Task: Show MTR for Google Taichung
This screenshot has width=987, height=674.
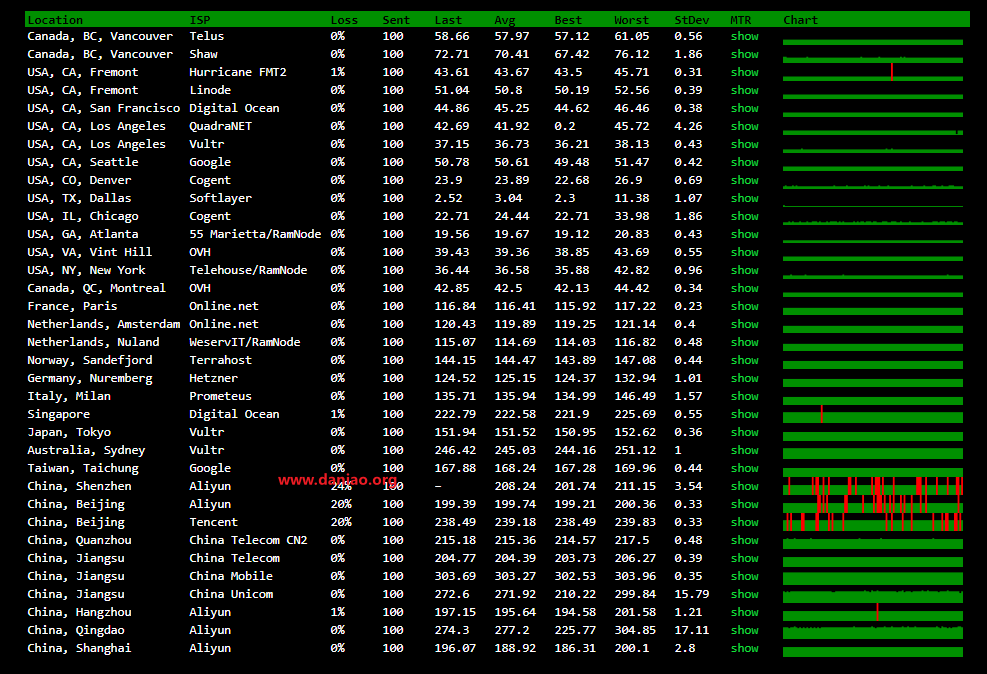Action: 744,468
